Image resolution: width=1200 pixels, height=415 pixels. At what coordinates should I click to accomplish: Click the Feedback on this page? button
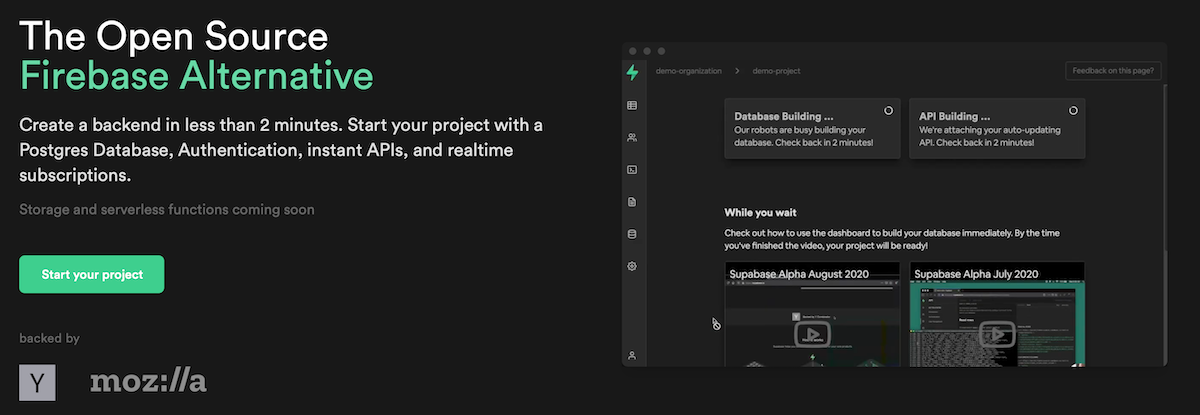coord(1113,71)
